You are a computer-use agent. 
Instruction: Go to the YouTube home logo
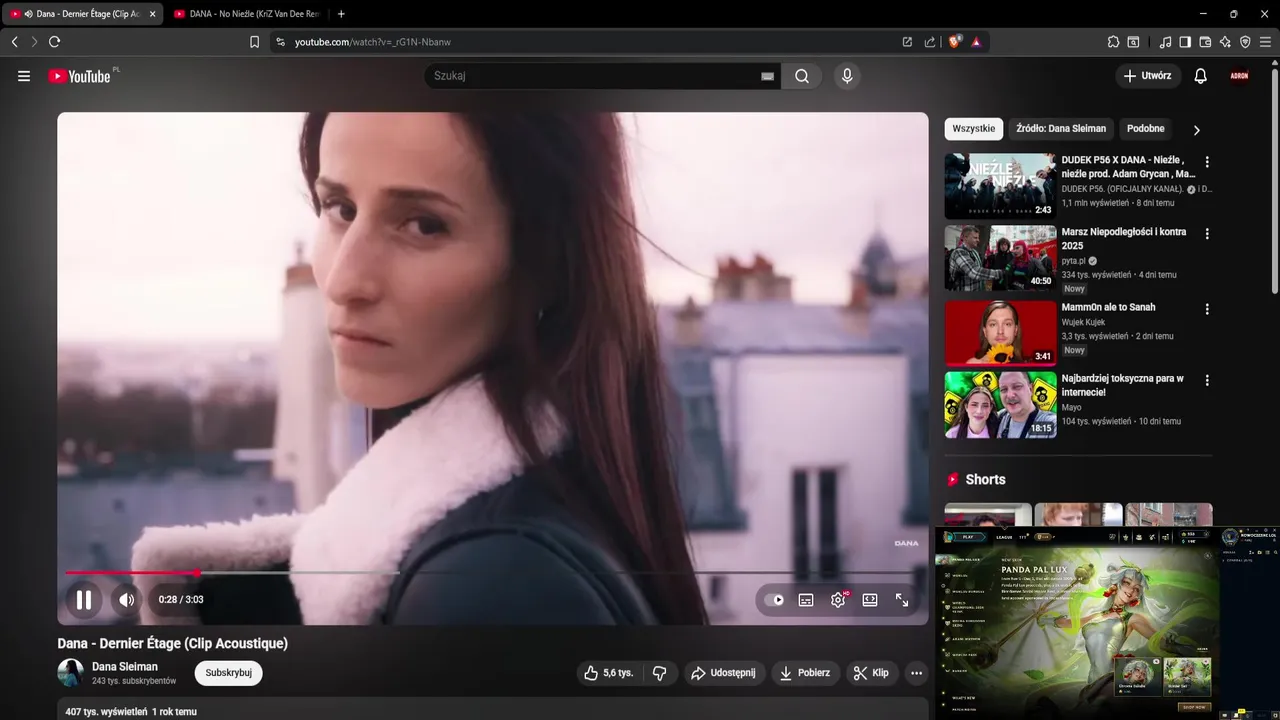pyautogui.click(x=79, y=76)
